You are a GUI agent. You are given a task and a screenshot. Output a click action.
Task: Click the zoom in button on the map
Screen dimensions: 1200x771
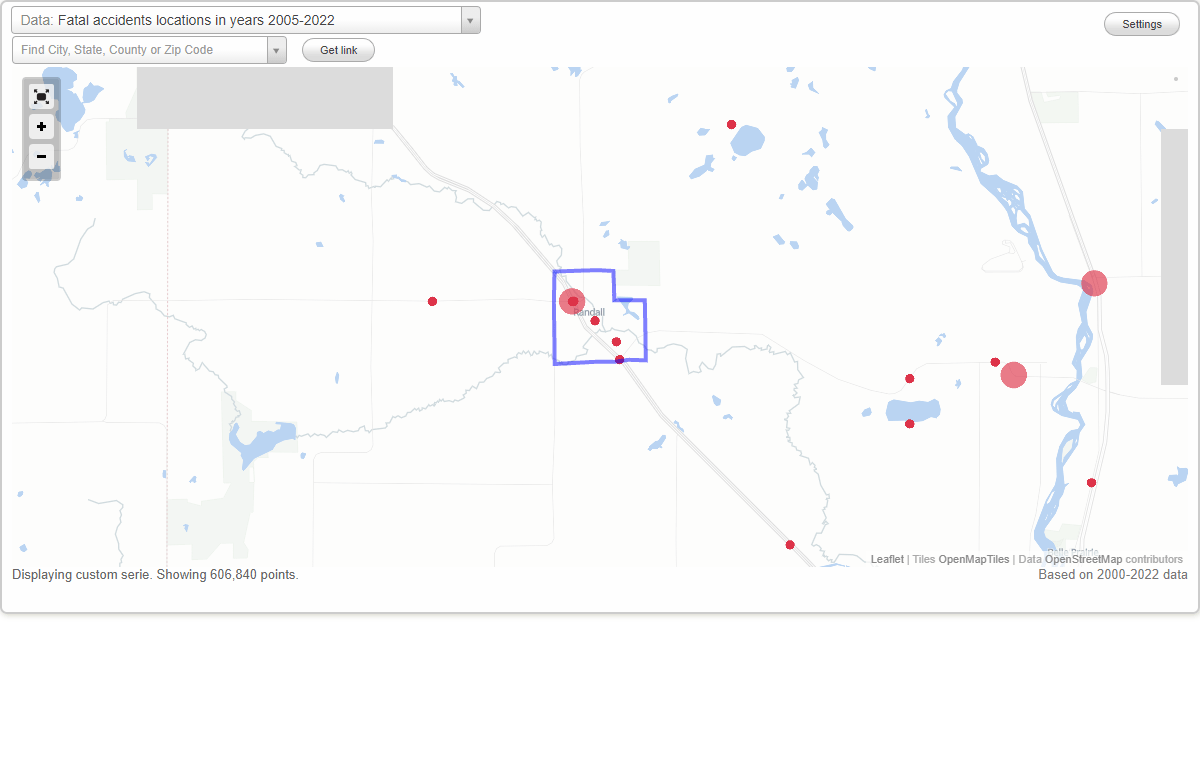(41, 127)
